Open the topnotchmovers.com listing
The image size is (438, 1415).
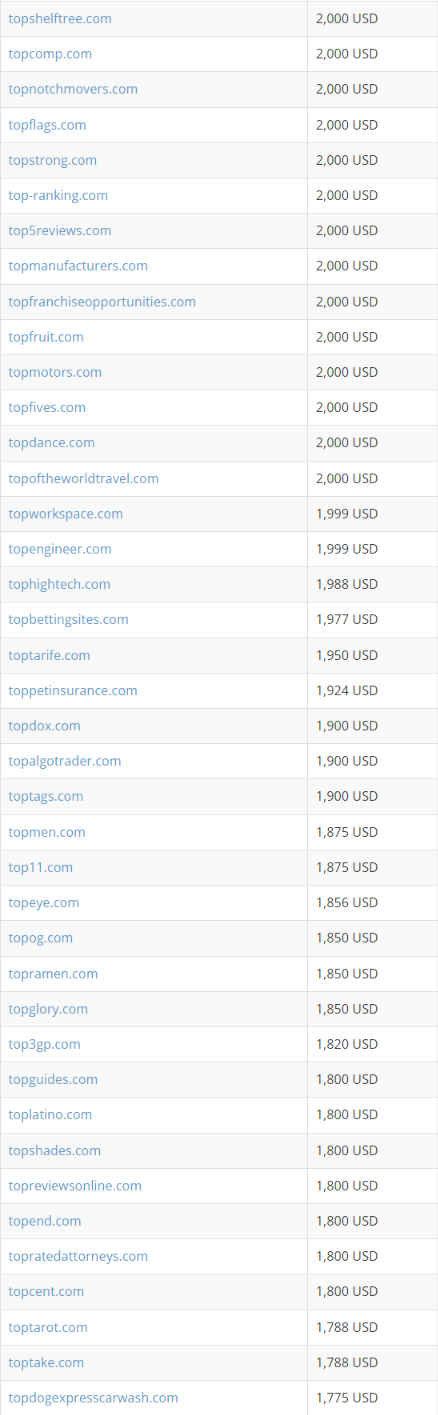tap(73, 89)
